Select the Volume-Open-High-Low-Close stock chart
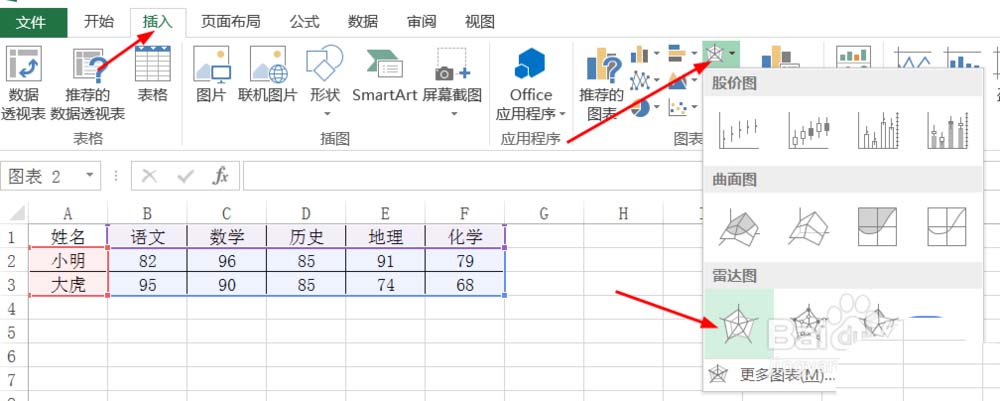This screenshot has height=401, width=1000. pyautogui.click(x=948, y=131)
